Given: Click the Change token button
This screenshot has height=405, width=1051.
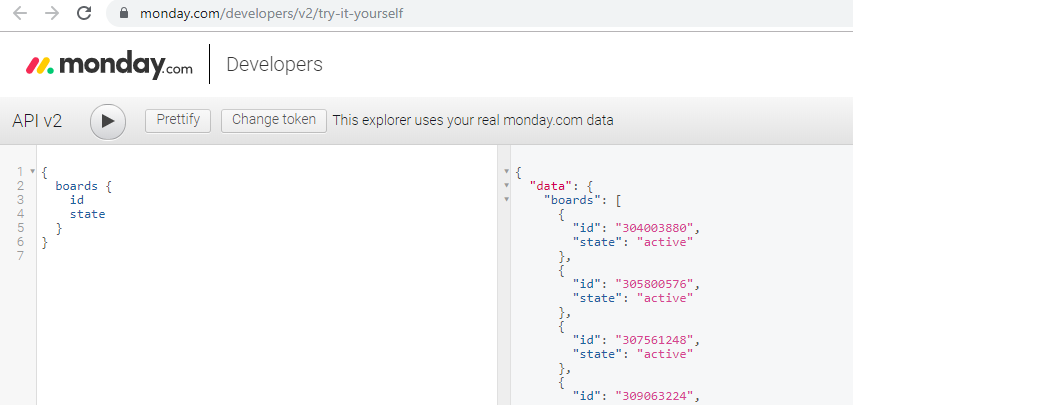Looking at the screenshot, I should coord(274,121).
